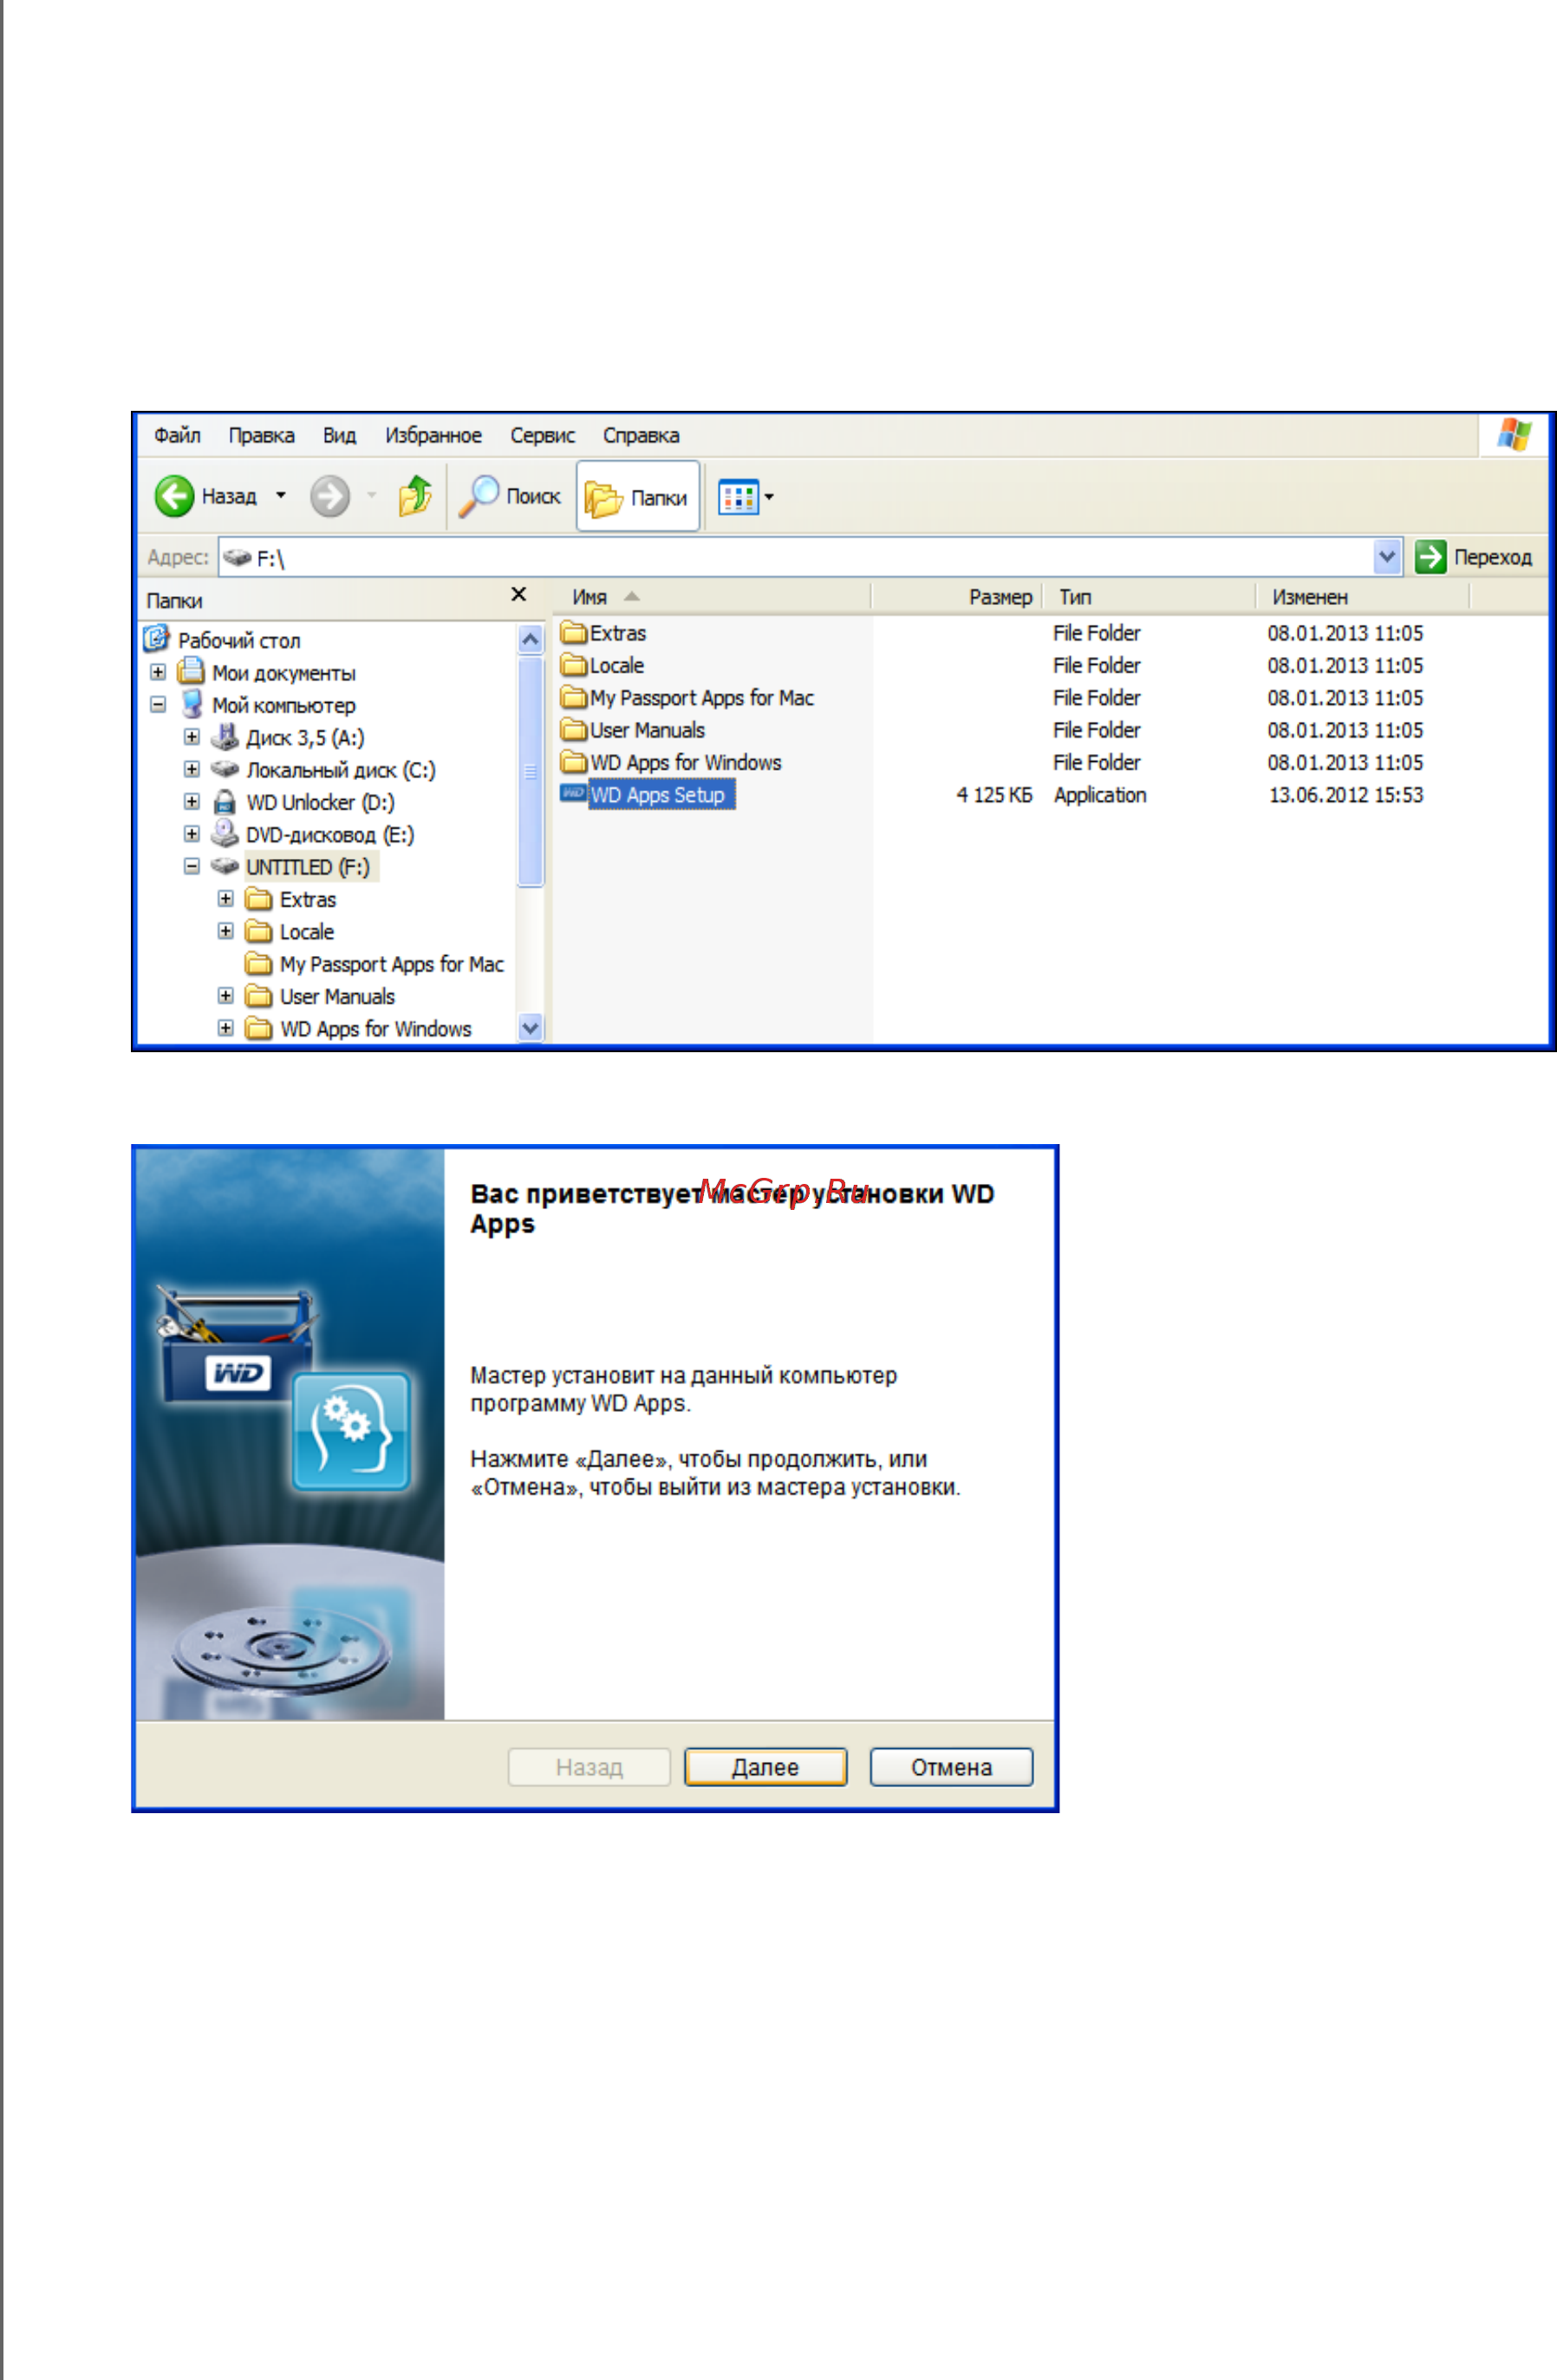Open the address bar dropdown
This screenshot has height=2380, width=1557.
tap(1387, 557)
